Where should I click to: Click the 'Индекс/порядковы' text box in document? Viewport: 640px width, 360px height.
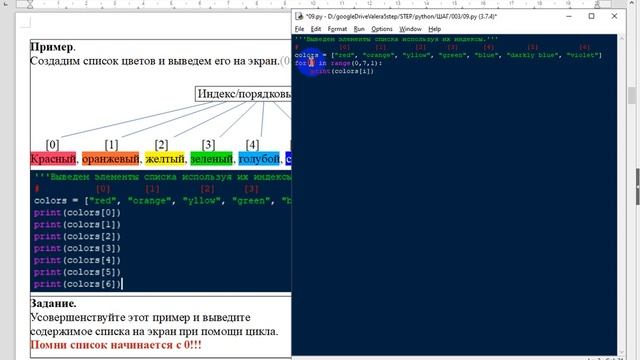tap(244, 94)
